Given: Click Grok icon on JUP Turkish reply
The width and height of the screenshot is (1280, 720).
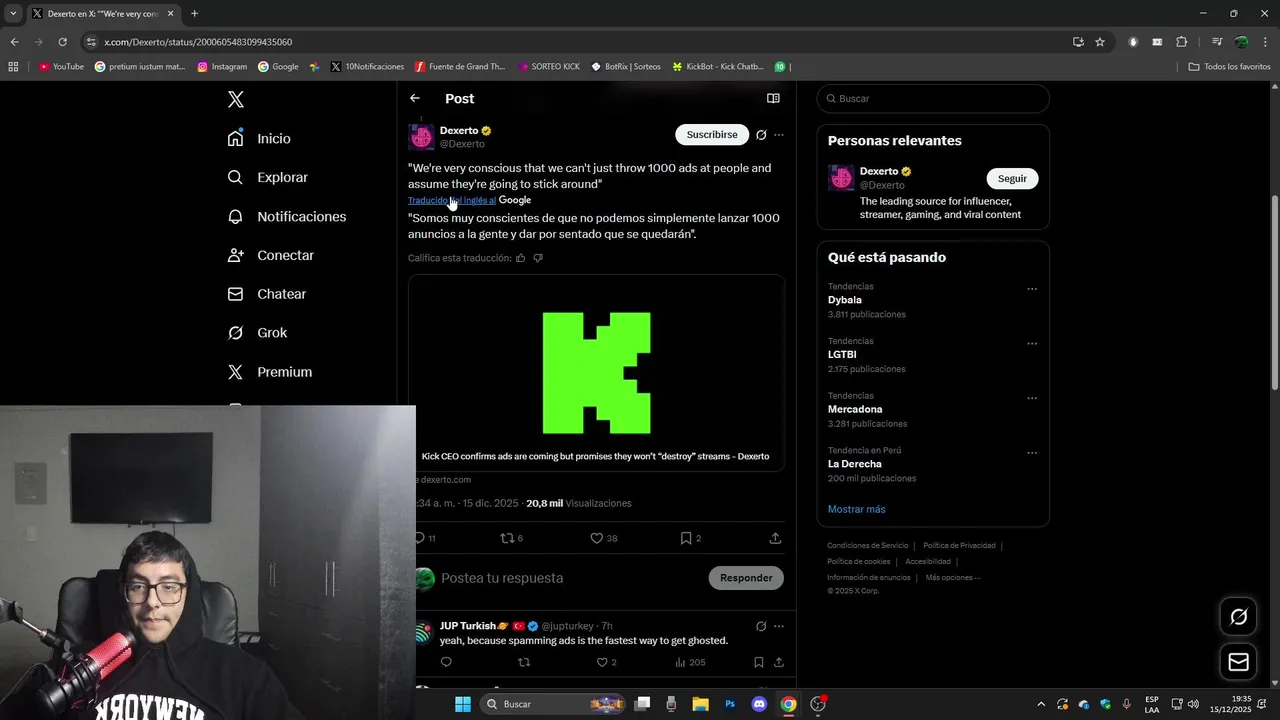Looking at the screenshot, I should click(761, 626).
